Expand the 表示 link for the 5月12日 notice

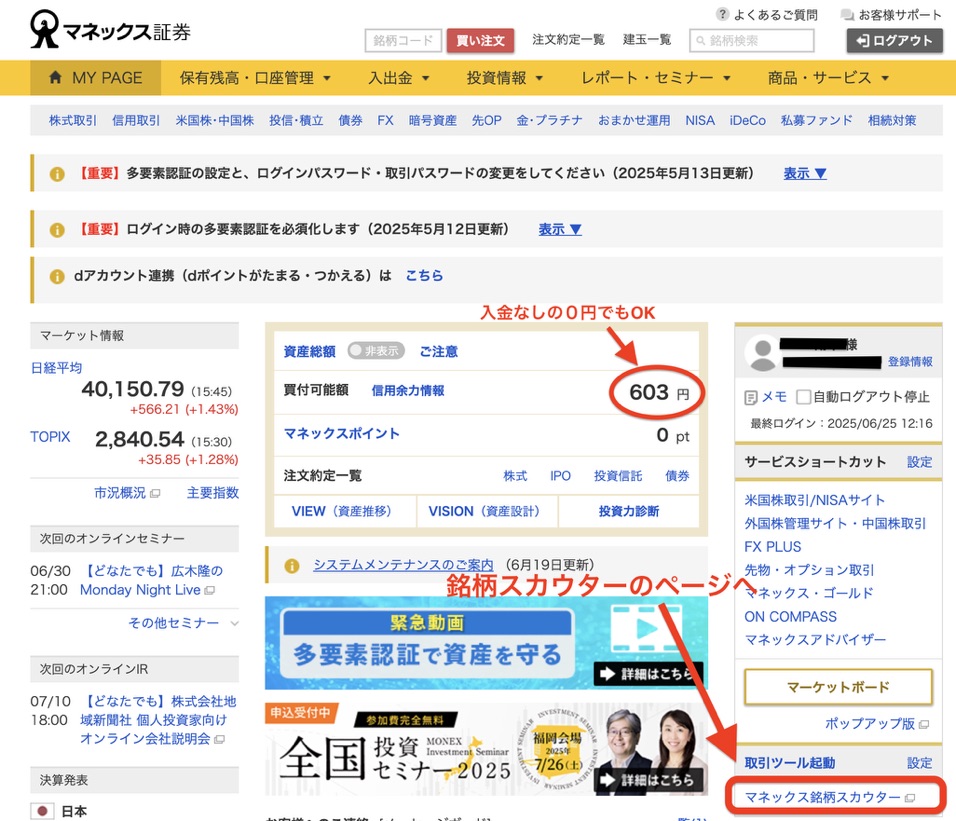coord(560,230)
